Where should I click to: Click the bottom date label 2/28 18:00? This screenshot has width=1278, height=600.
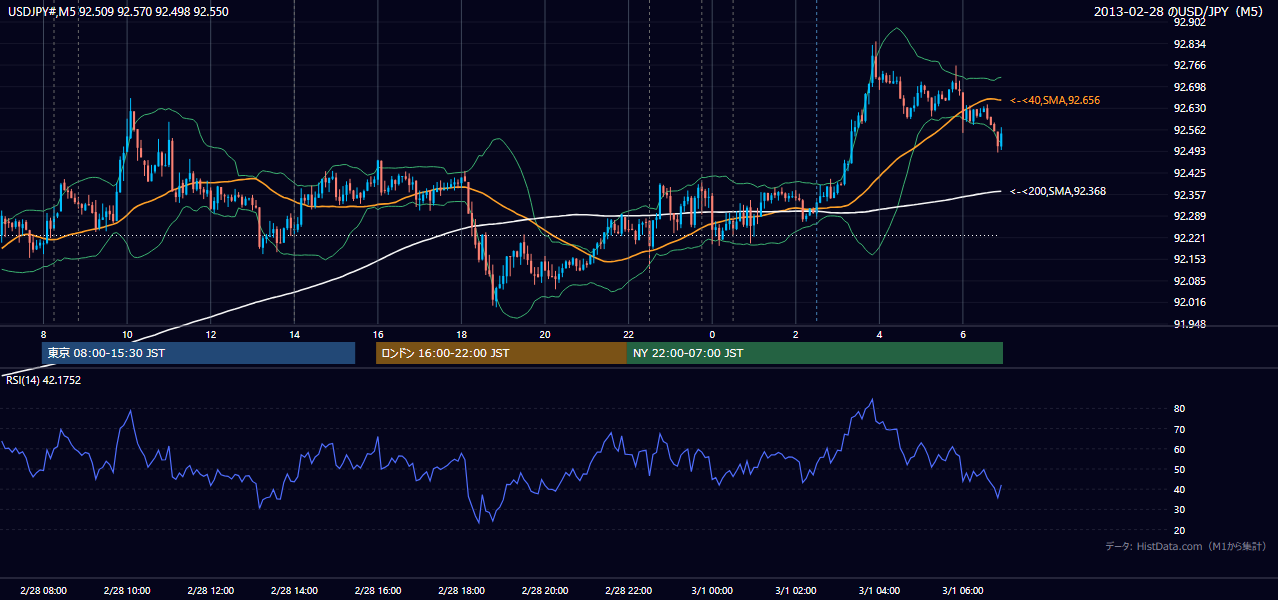[x=461, y=590]
